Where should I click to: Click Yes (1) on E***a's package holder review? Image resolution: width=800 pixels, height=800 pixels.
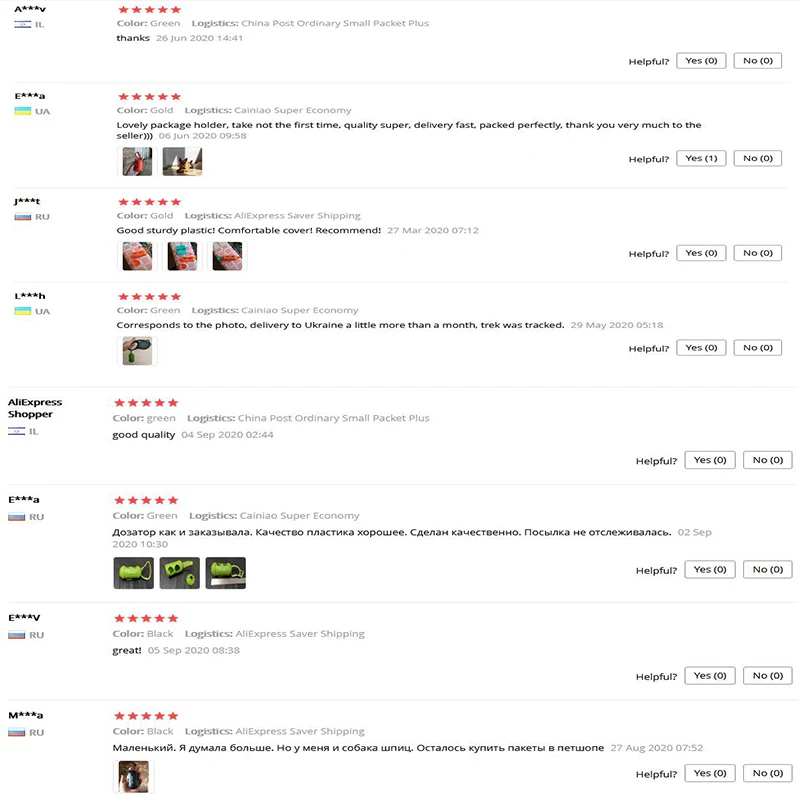(x=701, y=158)
